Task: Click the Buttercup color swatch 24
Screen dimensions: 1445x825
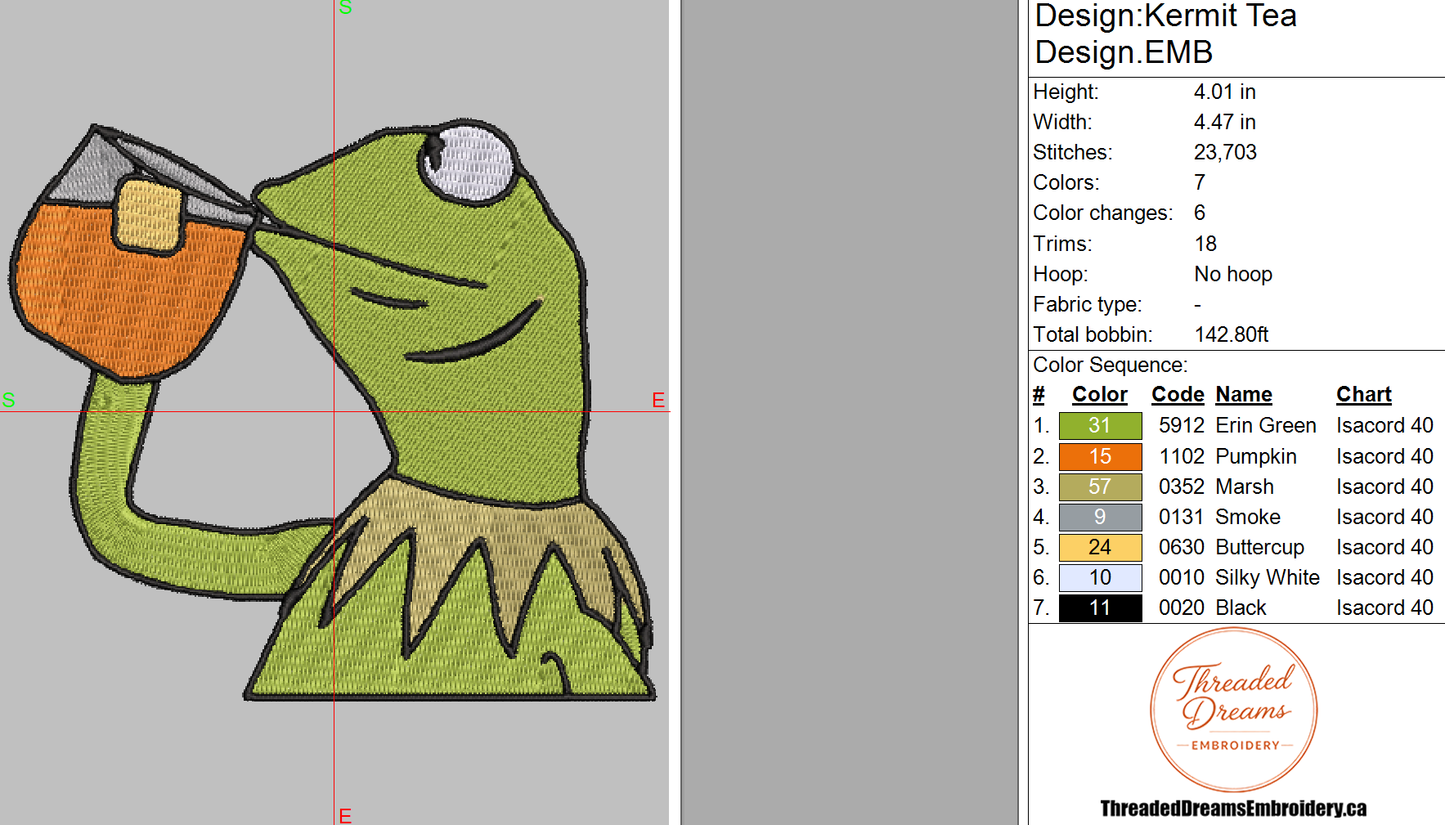Action: point(1100,548)
